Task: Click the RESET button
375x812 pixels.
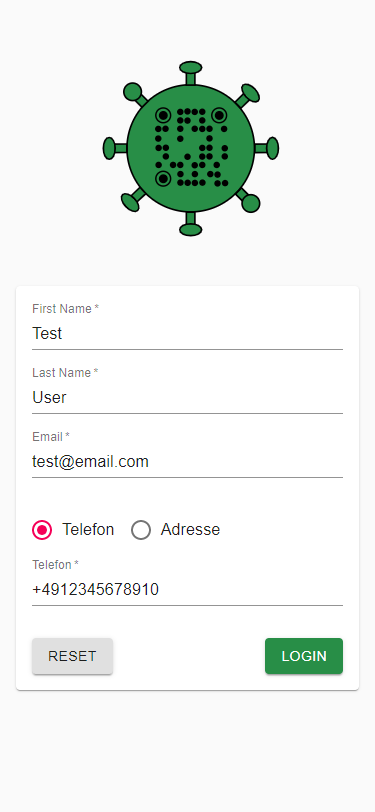Action: tap(72, 656)
